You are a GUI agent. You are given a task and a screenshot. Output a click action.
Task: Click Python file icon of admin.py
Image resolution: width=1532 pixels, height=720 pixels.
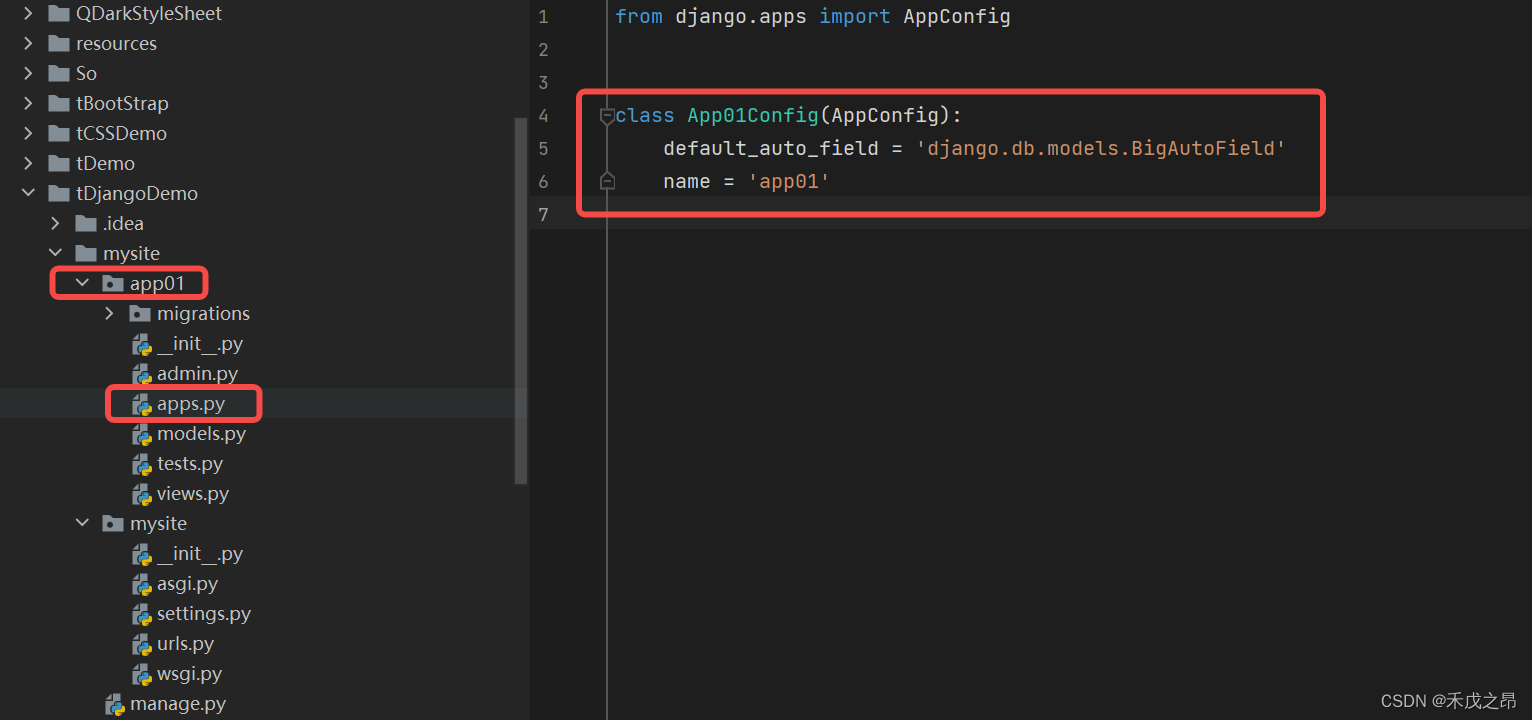[x=141, y=374]
